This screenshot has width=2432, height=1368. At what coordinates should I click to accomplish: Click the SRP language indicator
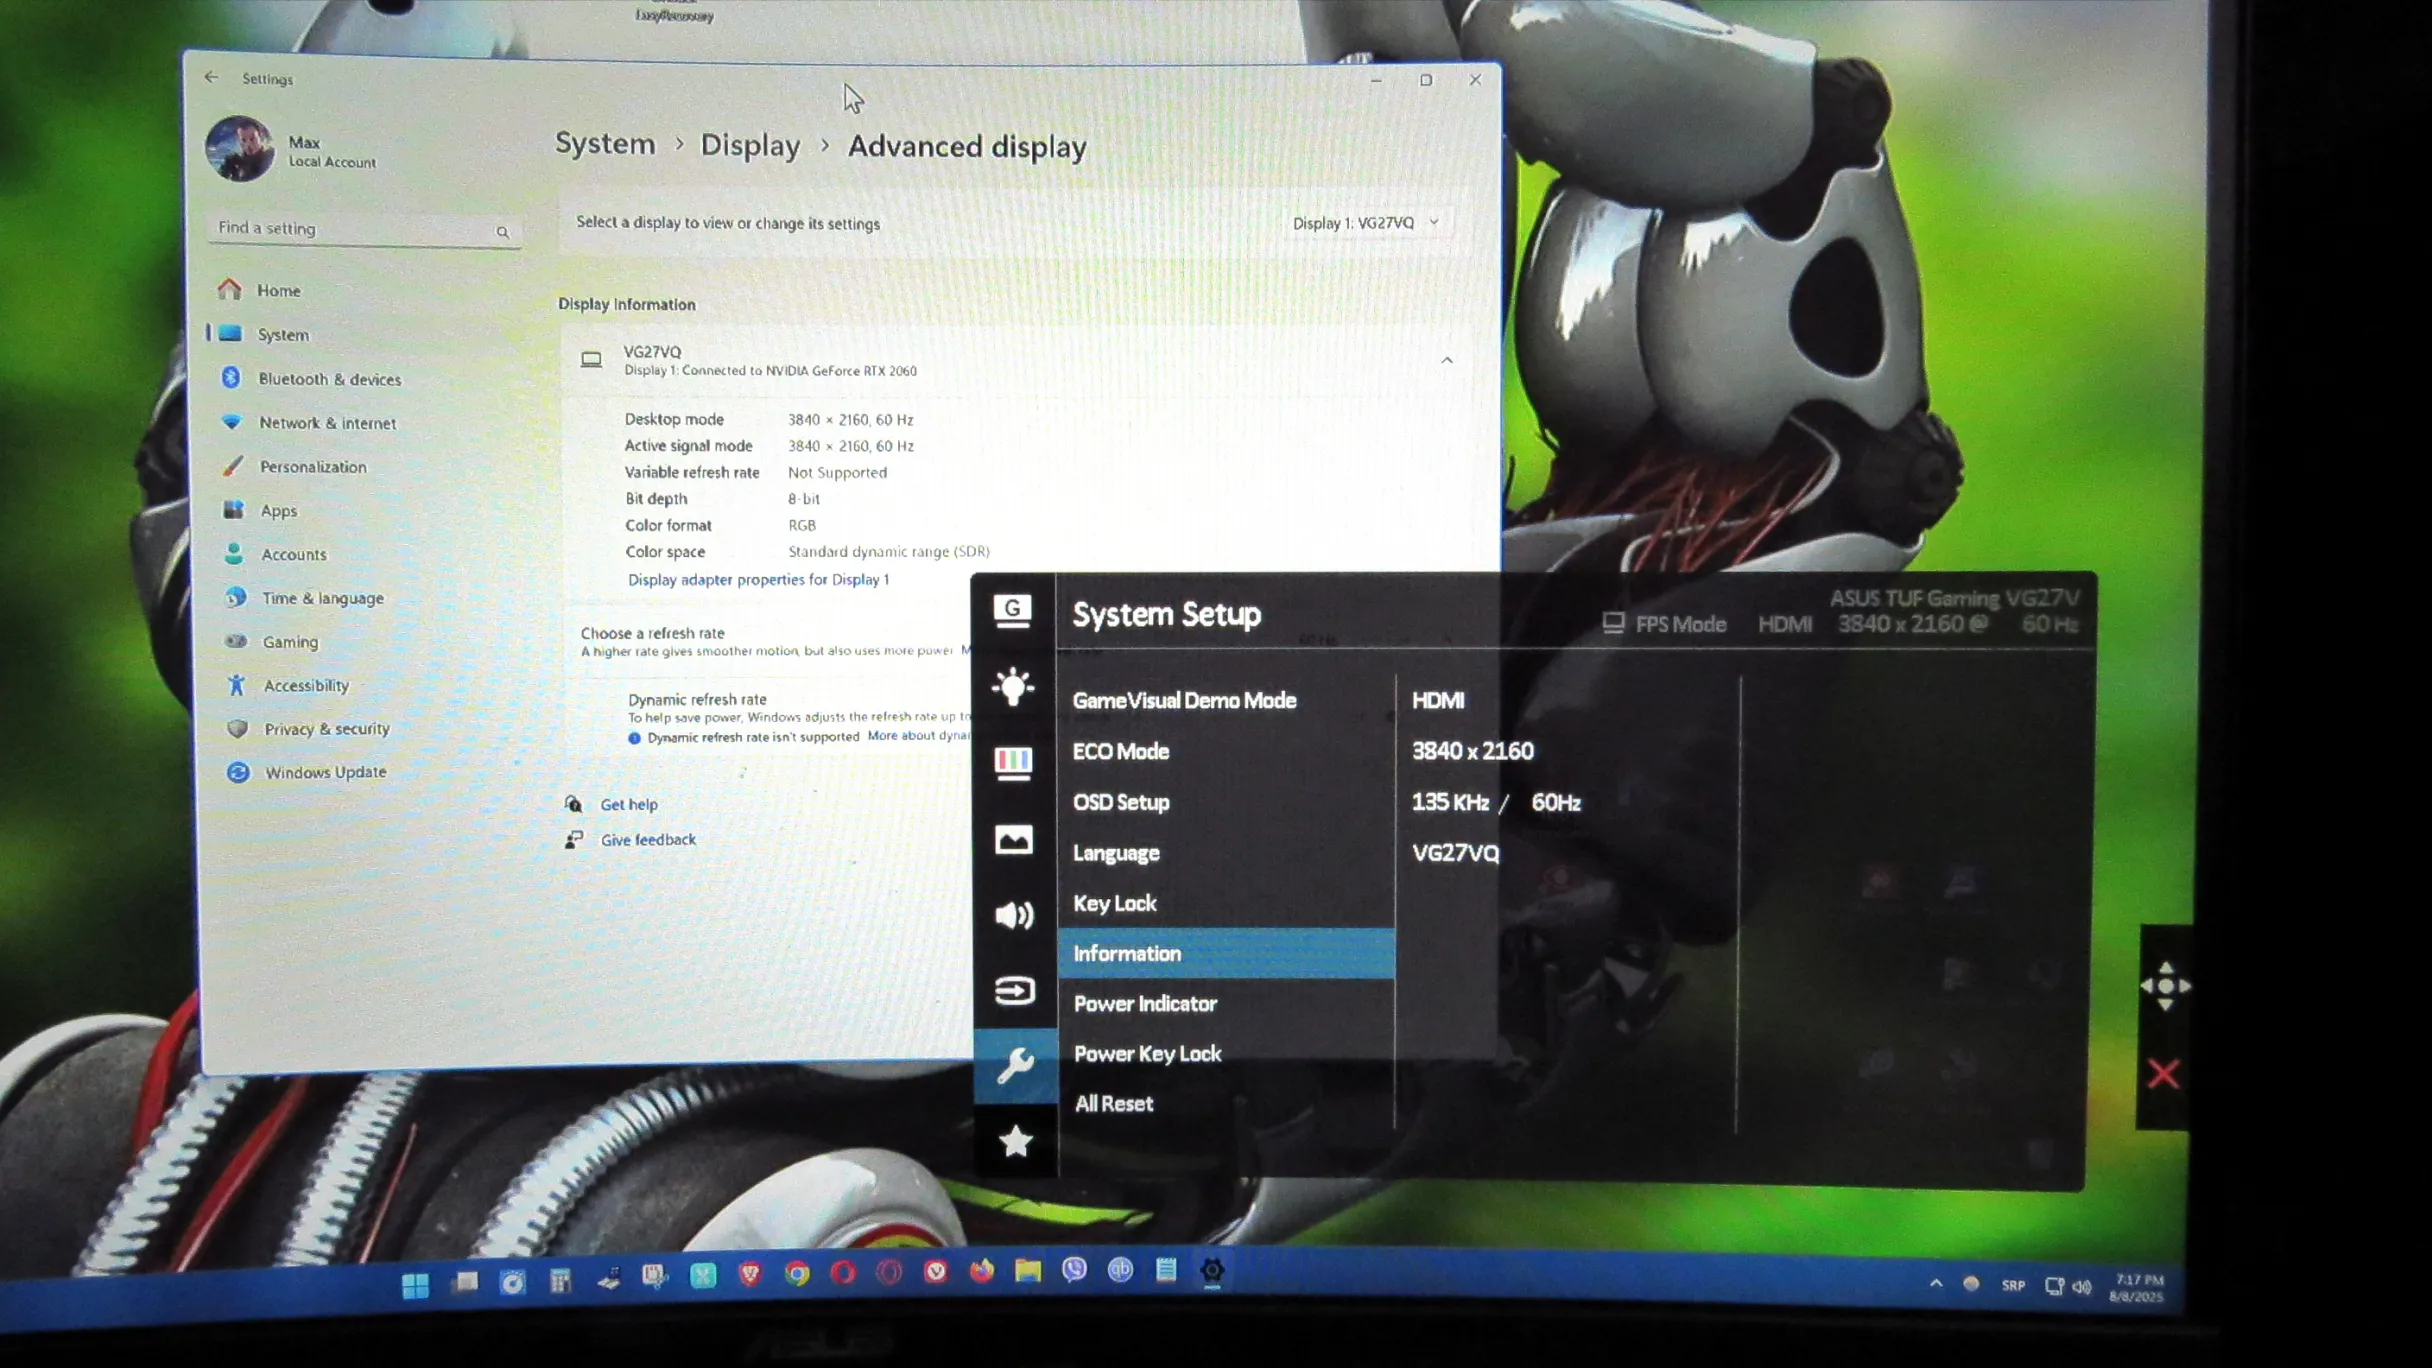[x=2013, y=1286]
